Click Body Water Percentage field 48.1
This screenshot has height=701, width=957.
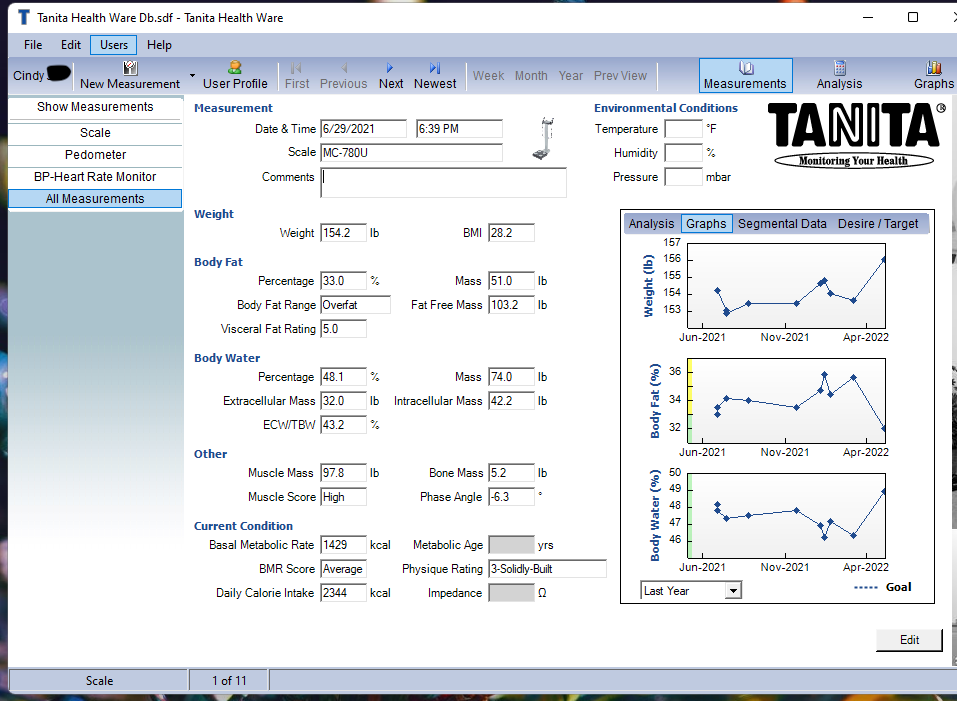[343, 376]
